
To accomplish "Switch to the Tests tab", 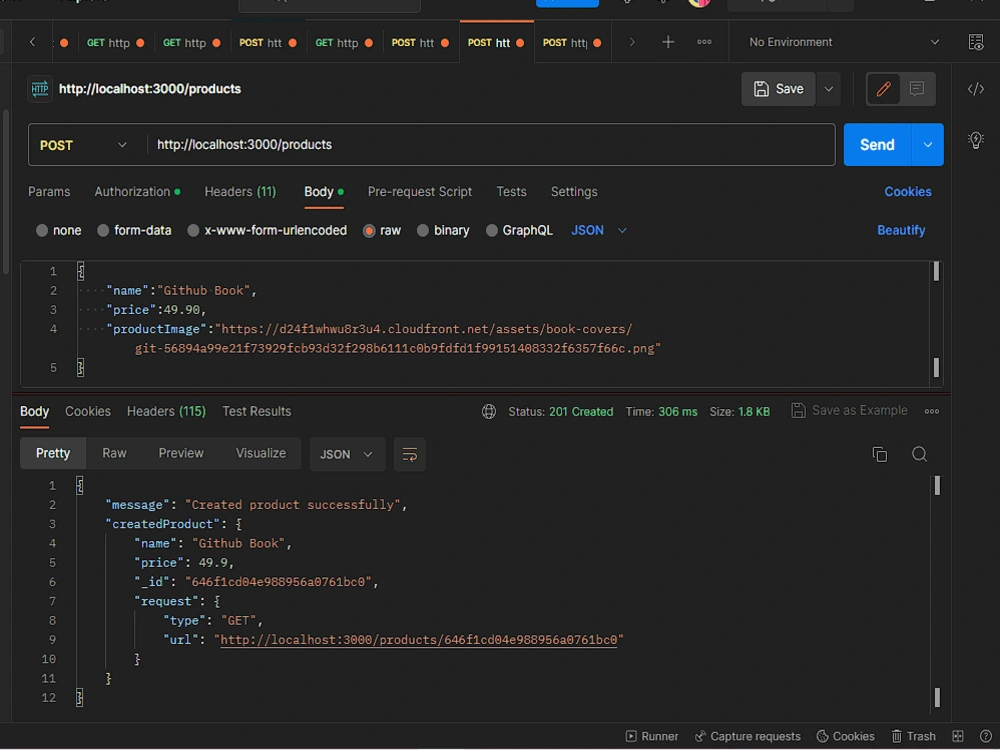I will click(x=511, y=192).
